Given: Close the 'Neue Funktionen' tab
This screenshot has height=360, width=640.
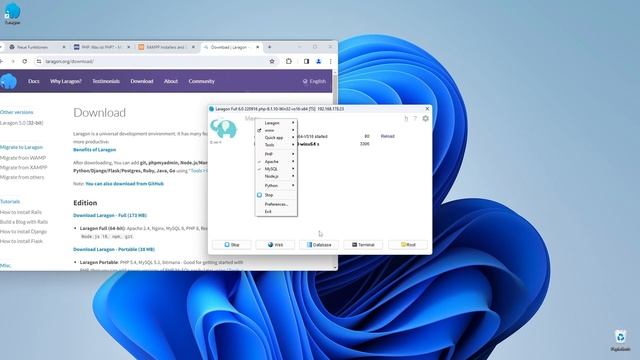Looking at the screenshot, I should coord(64,47).
